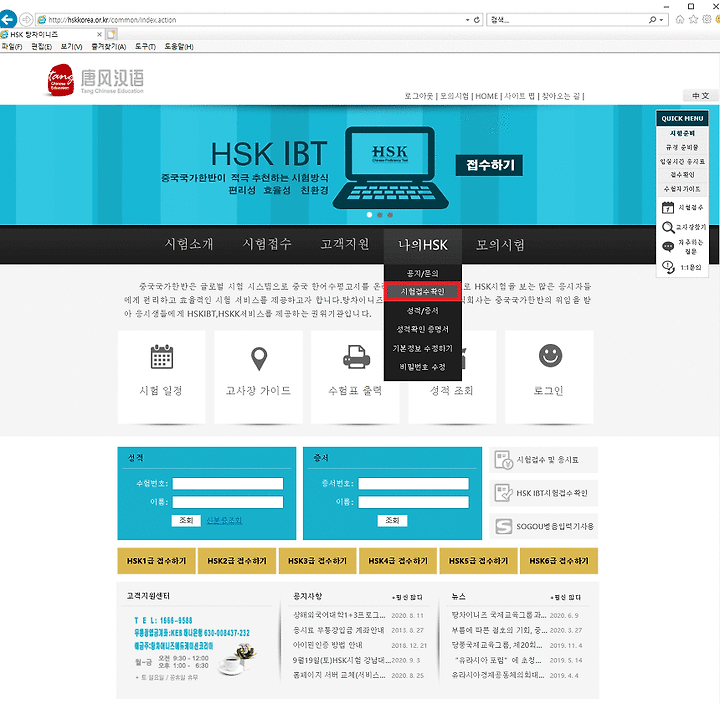This screenshot has height=704, width=720.
Task: Open the 시험소개 navigation menu
Action: click(x=189, y=244)
